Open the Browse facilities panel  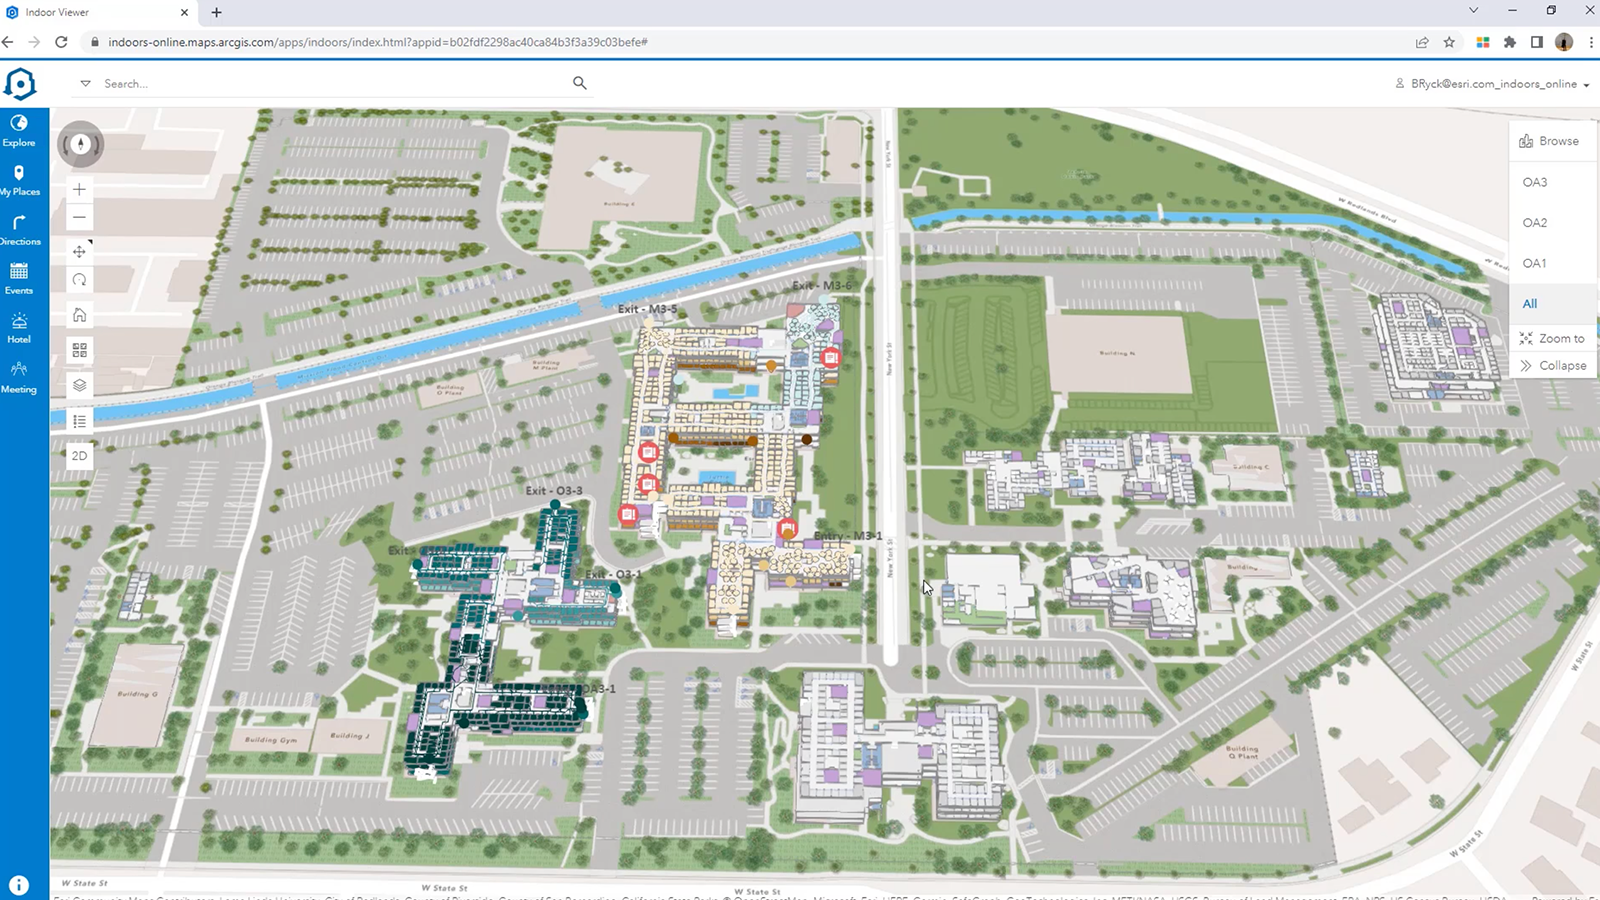coord(1552,140)
